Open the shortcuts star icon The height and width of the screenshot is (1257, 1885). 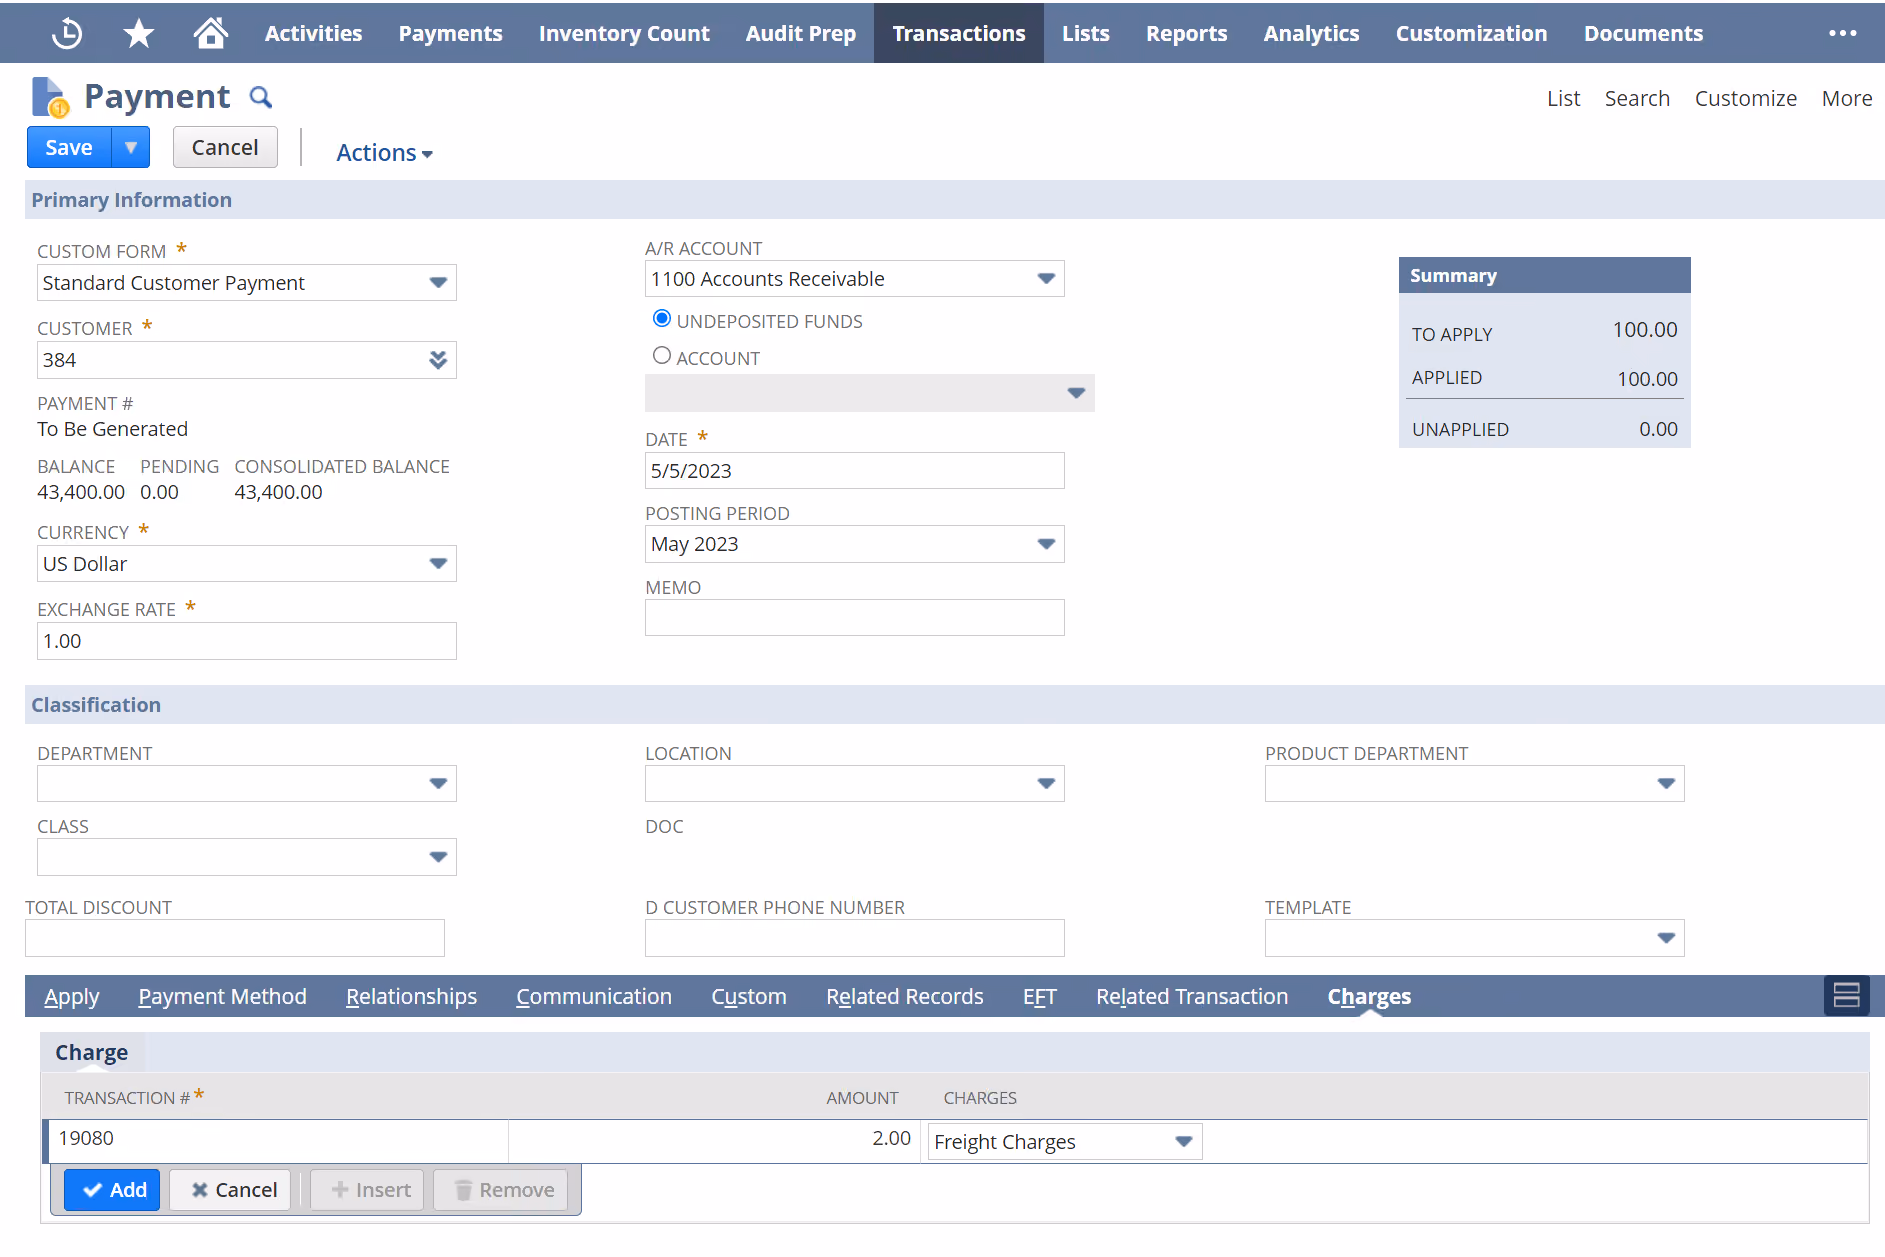click(138, 33)
